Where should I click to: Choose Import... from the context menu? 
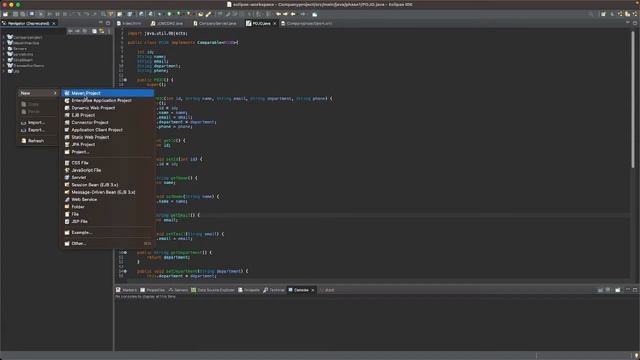click(38, 122)
